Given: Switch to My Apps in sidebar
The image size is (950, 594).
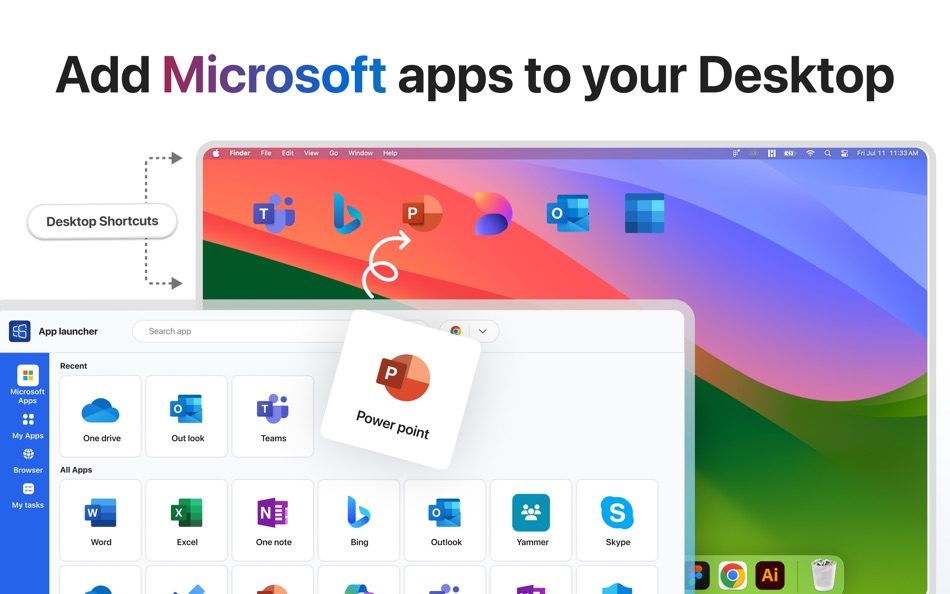Looking at the screenshot, I should [x=28, y=426].
